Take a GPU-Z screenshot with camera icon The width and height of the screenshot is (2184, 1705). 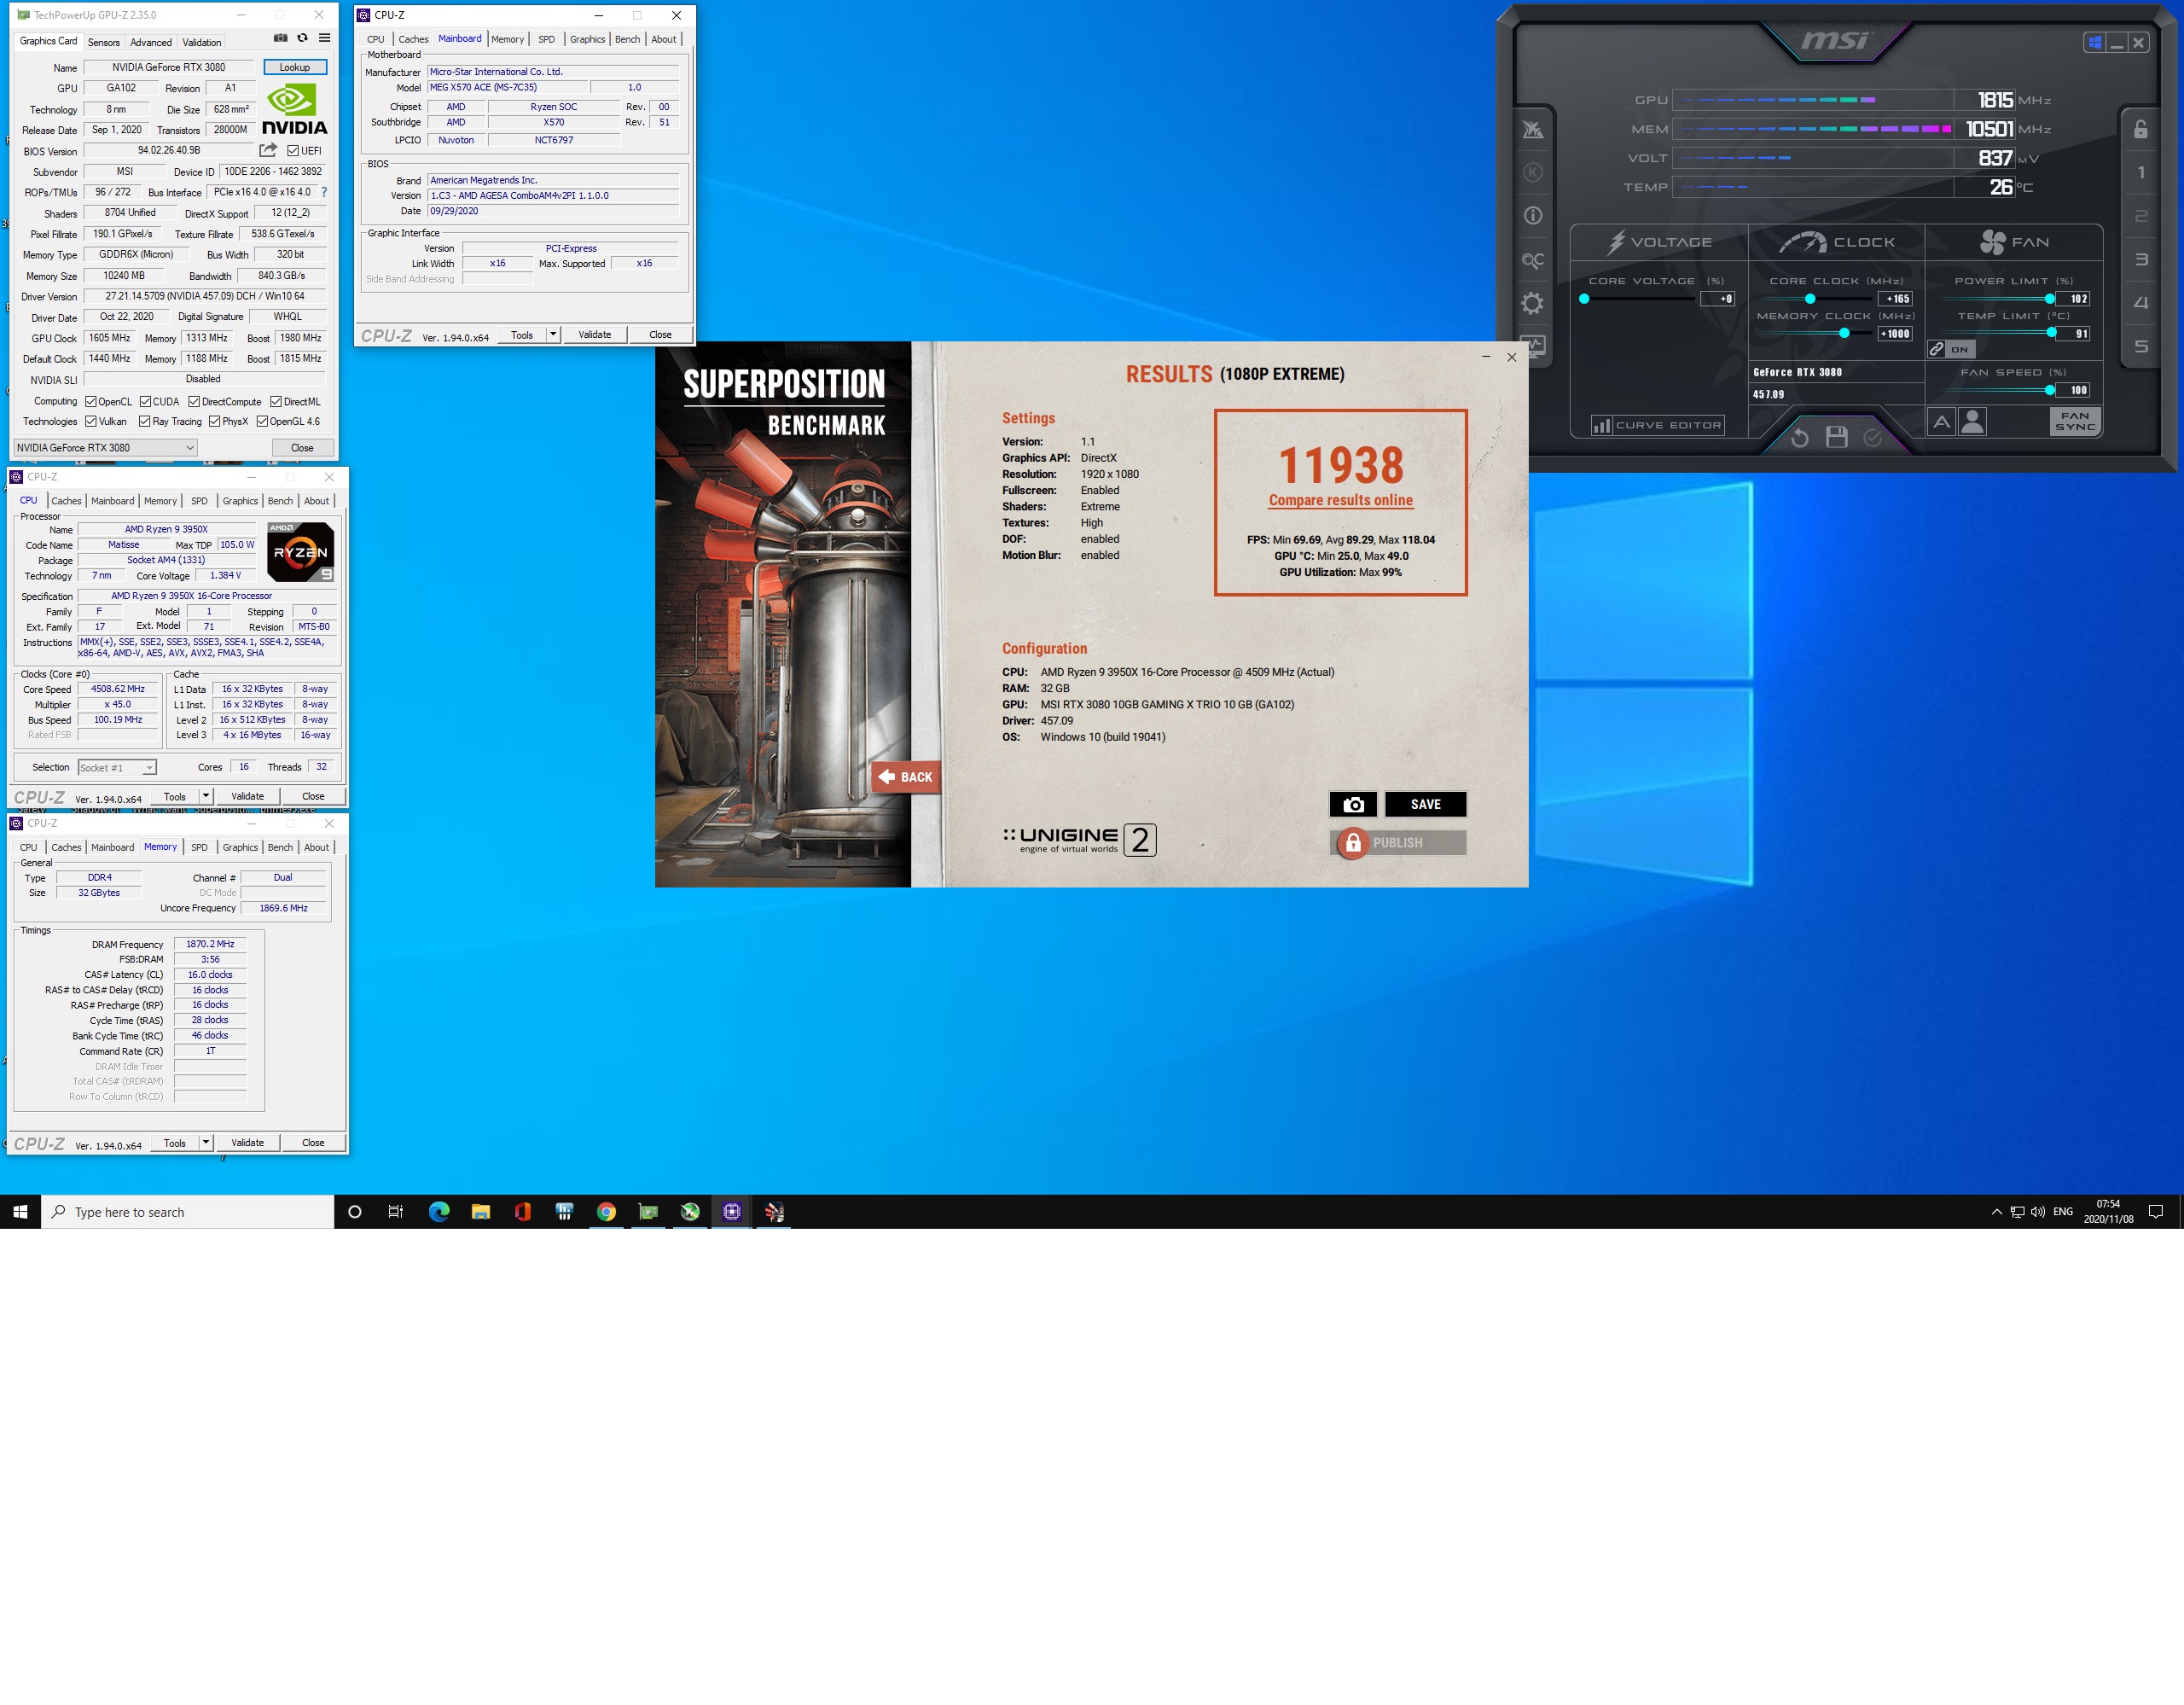point(280,38)
